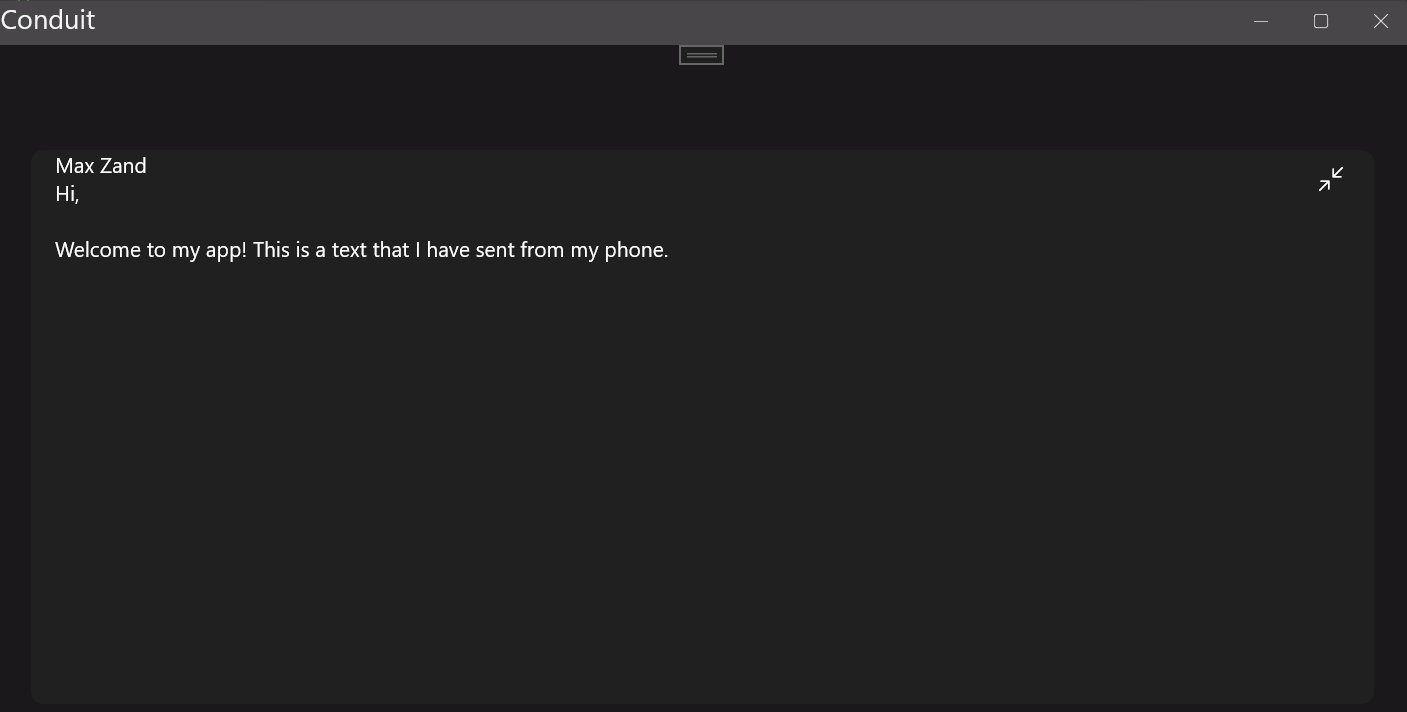
Task: Click the word "This" in the message
Action: pyautogui.click(x=272, y=250)
